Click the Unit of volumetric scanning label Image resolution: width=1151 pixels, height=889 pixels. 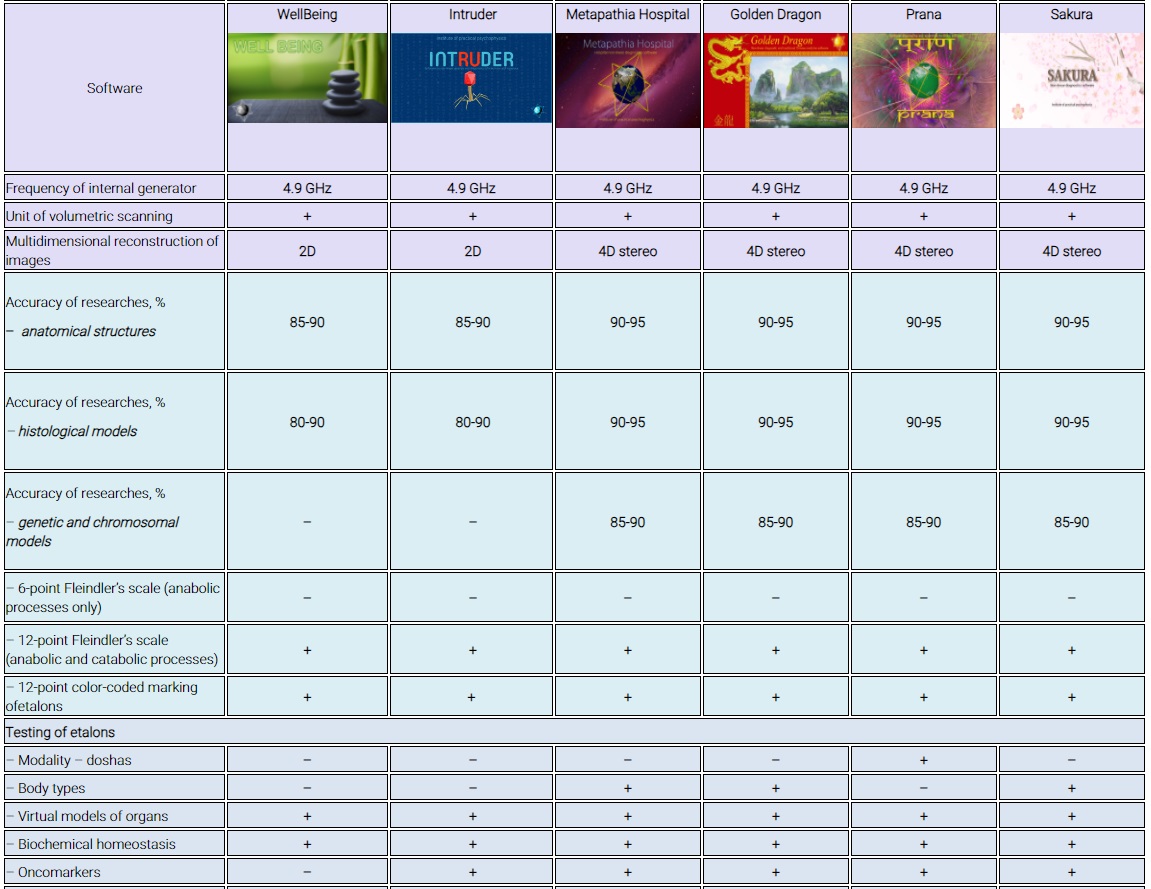[90, 216]
